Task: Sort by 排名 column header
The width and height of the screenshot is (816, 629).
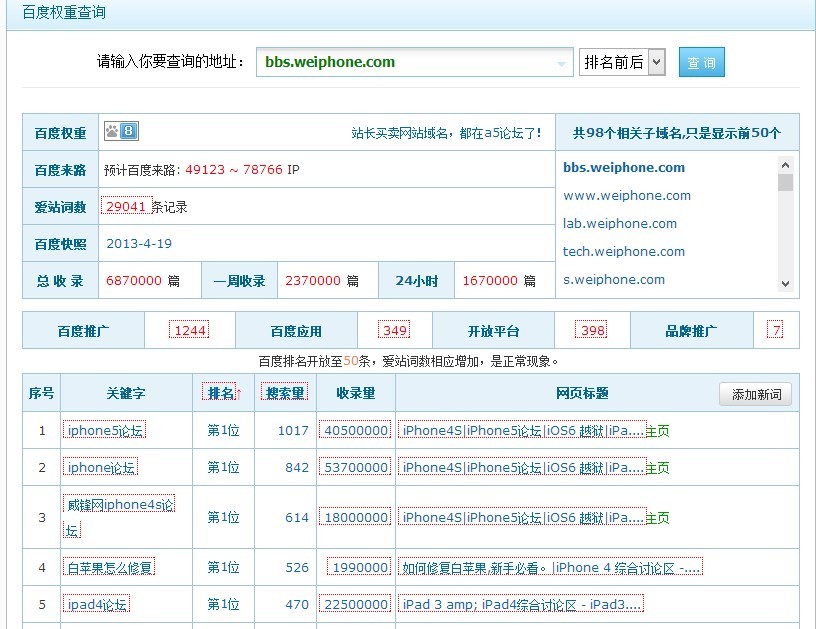Action: pyautogui.click(x=222, y=393)
